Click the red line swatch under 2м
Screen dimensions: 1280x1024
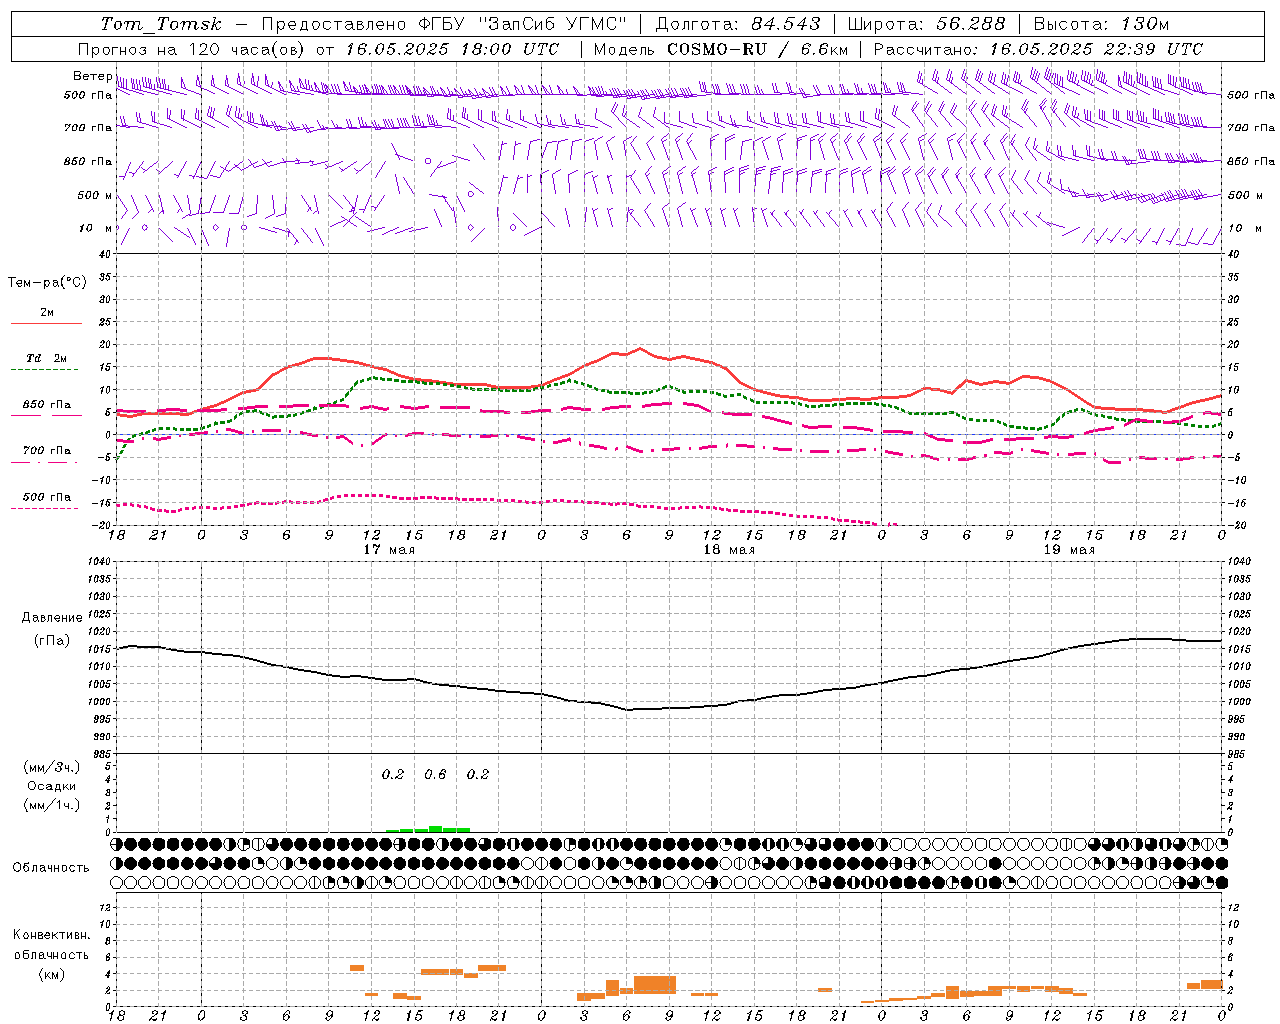point(46,324)
